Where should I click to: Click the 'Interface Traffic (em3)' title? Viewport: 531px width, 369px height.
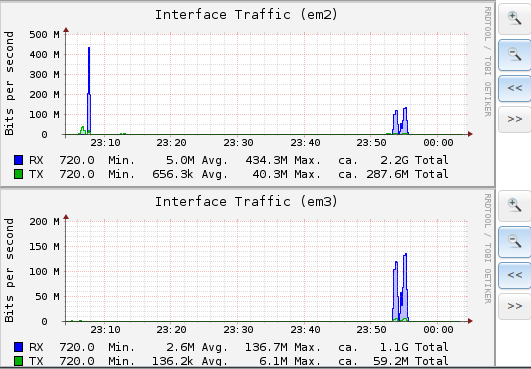247,202
